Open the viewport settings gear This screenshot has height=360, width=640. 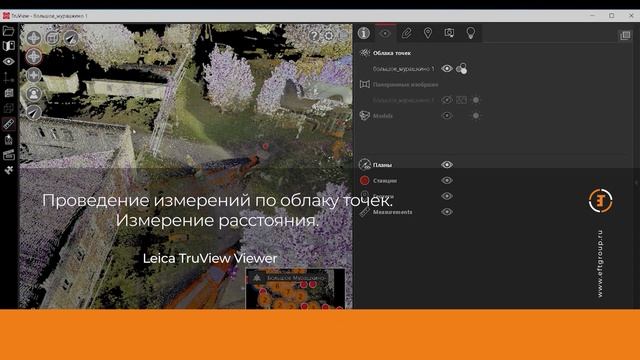[x=329, y=36]
